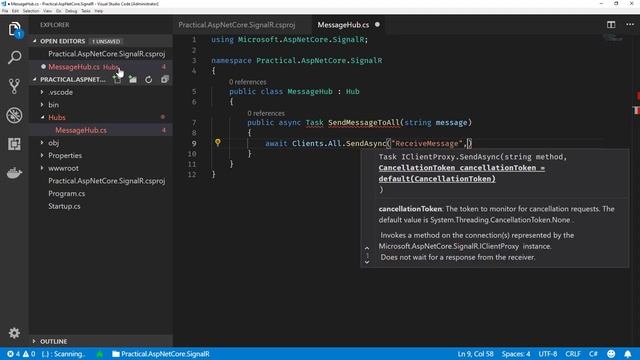Expand the obj folder
Image resolution: width=640 pixels, height=360 pixels.
tap(42, 143)
